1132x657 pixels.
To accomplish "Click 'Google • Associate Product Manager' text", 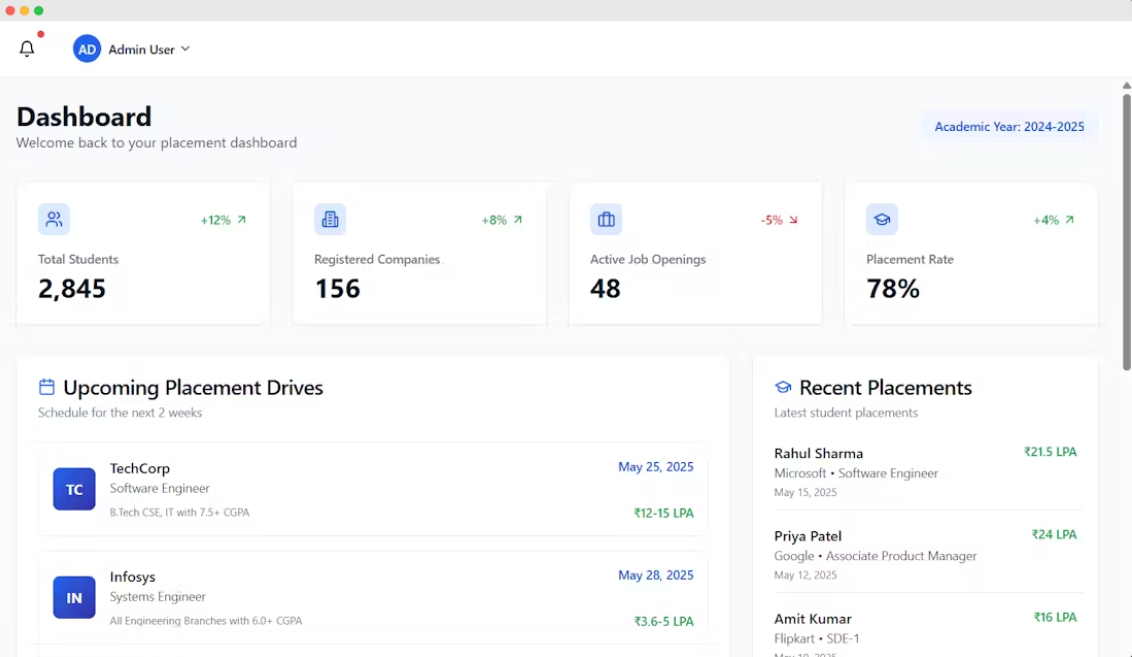I will (875, 556).
